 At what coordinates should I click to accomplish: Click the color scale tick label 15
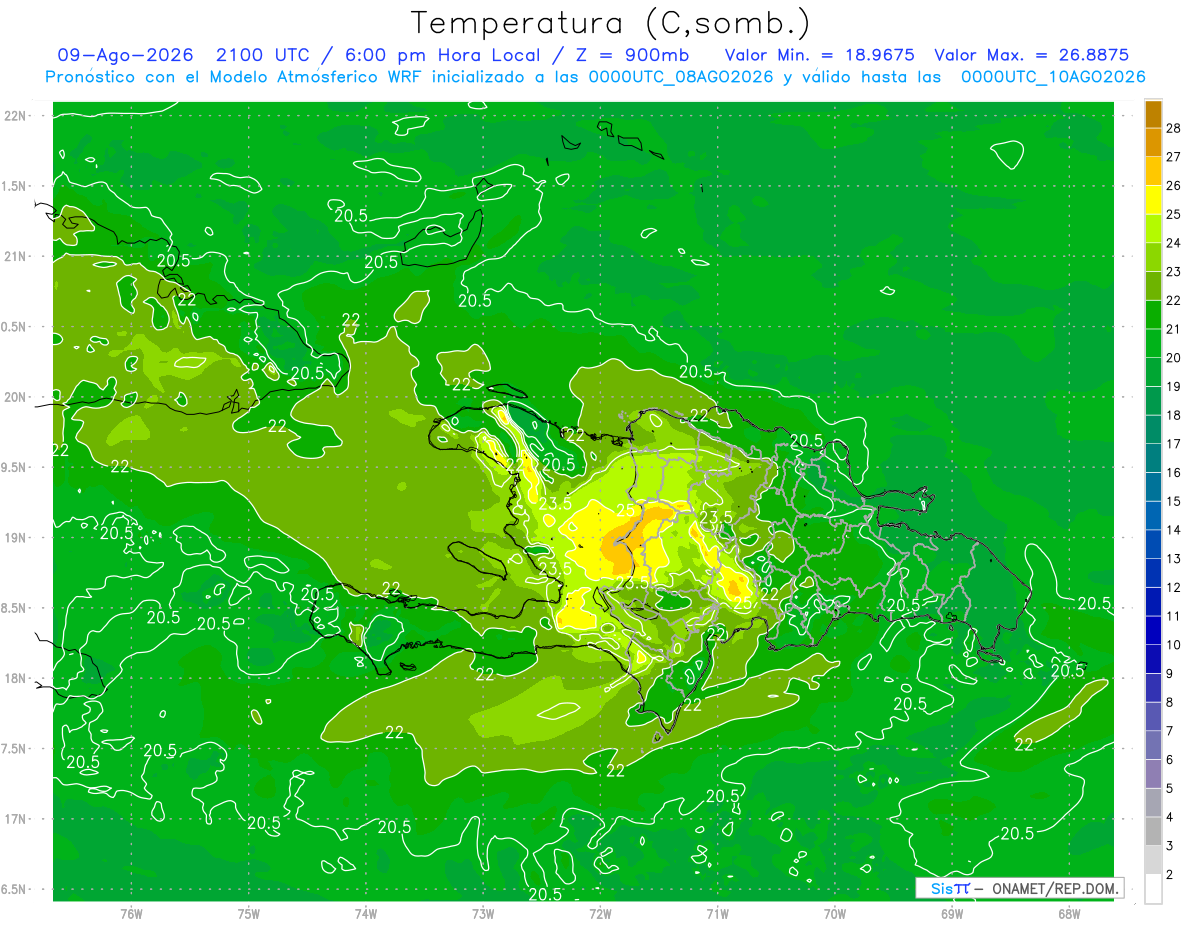coord(1174,501)
